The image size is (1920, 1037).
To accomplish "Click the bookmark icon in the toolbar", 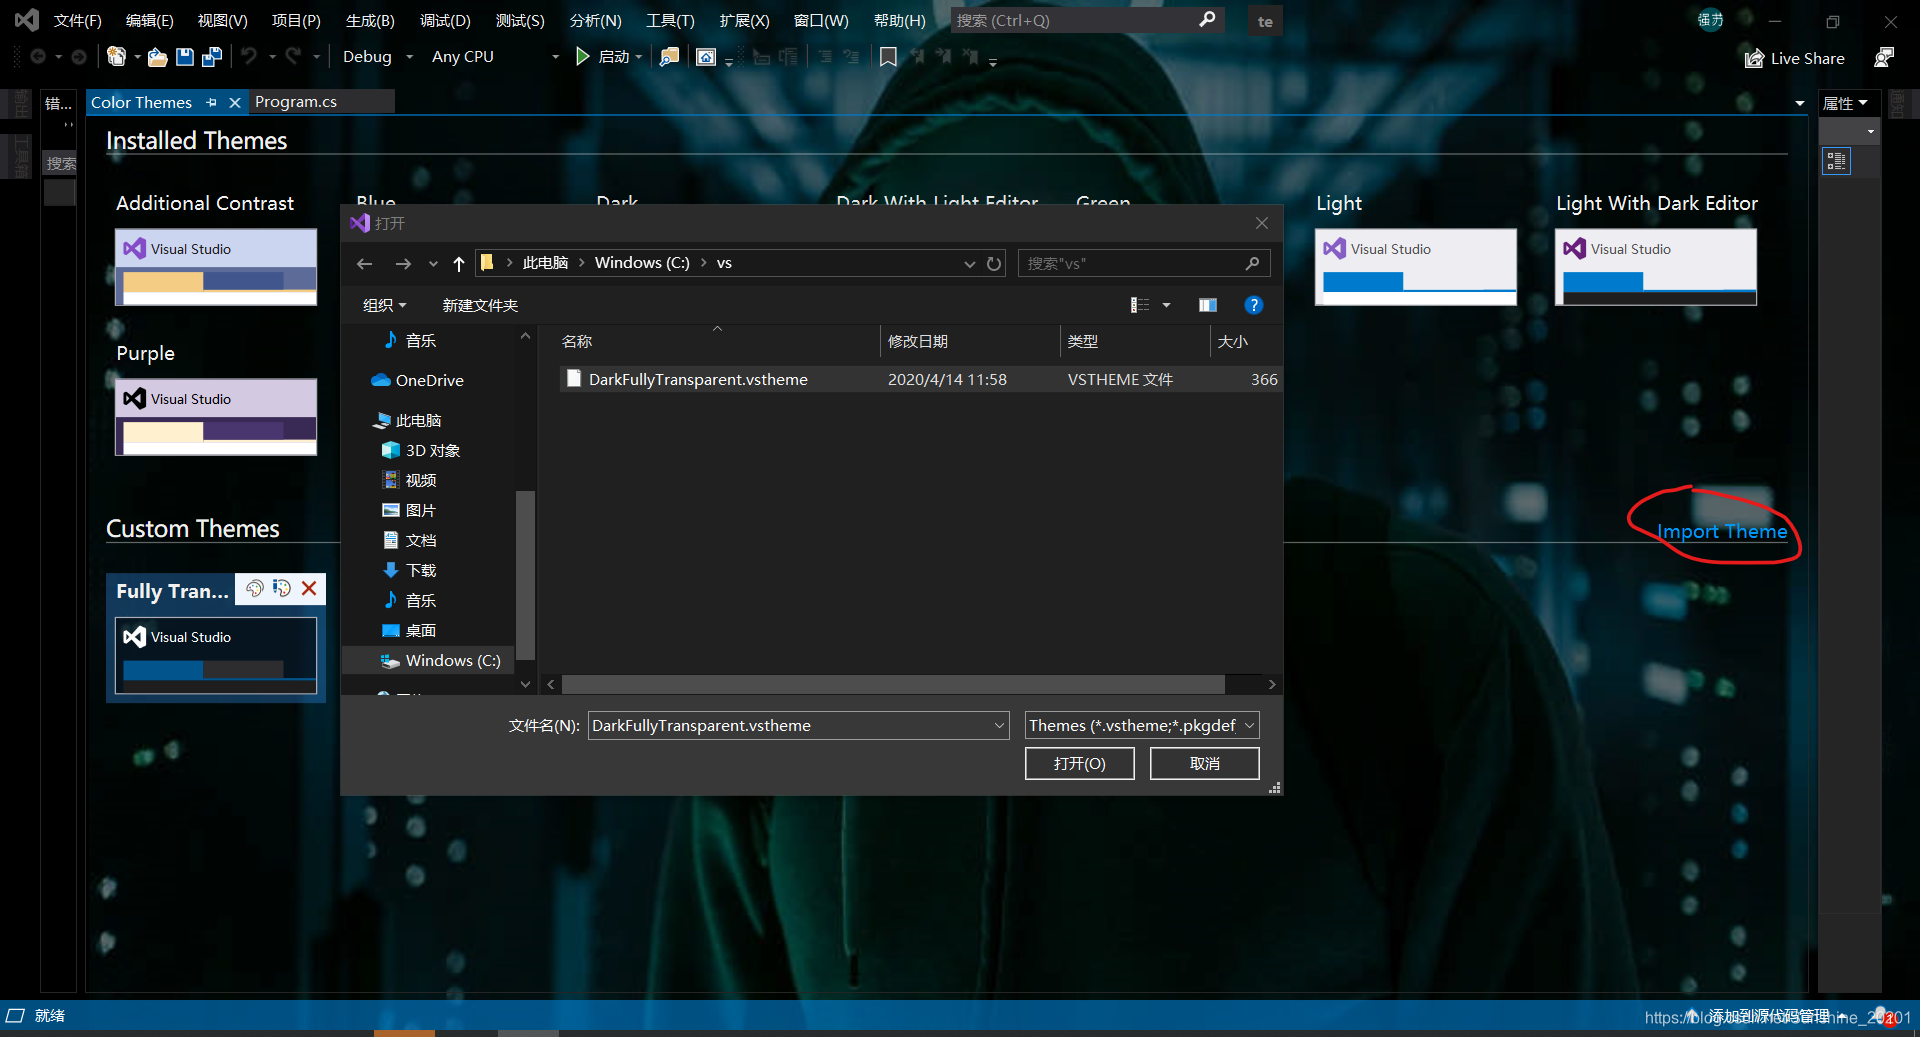I will click(888, 57).
